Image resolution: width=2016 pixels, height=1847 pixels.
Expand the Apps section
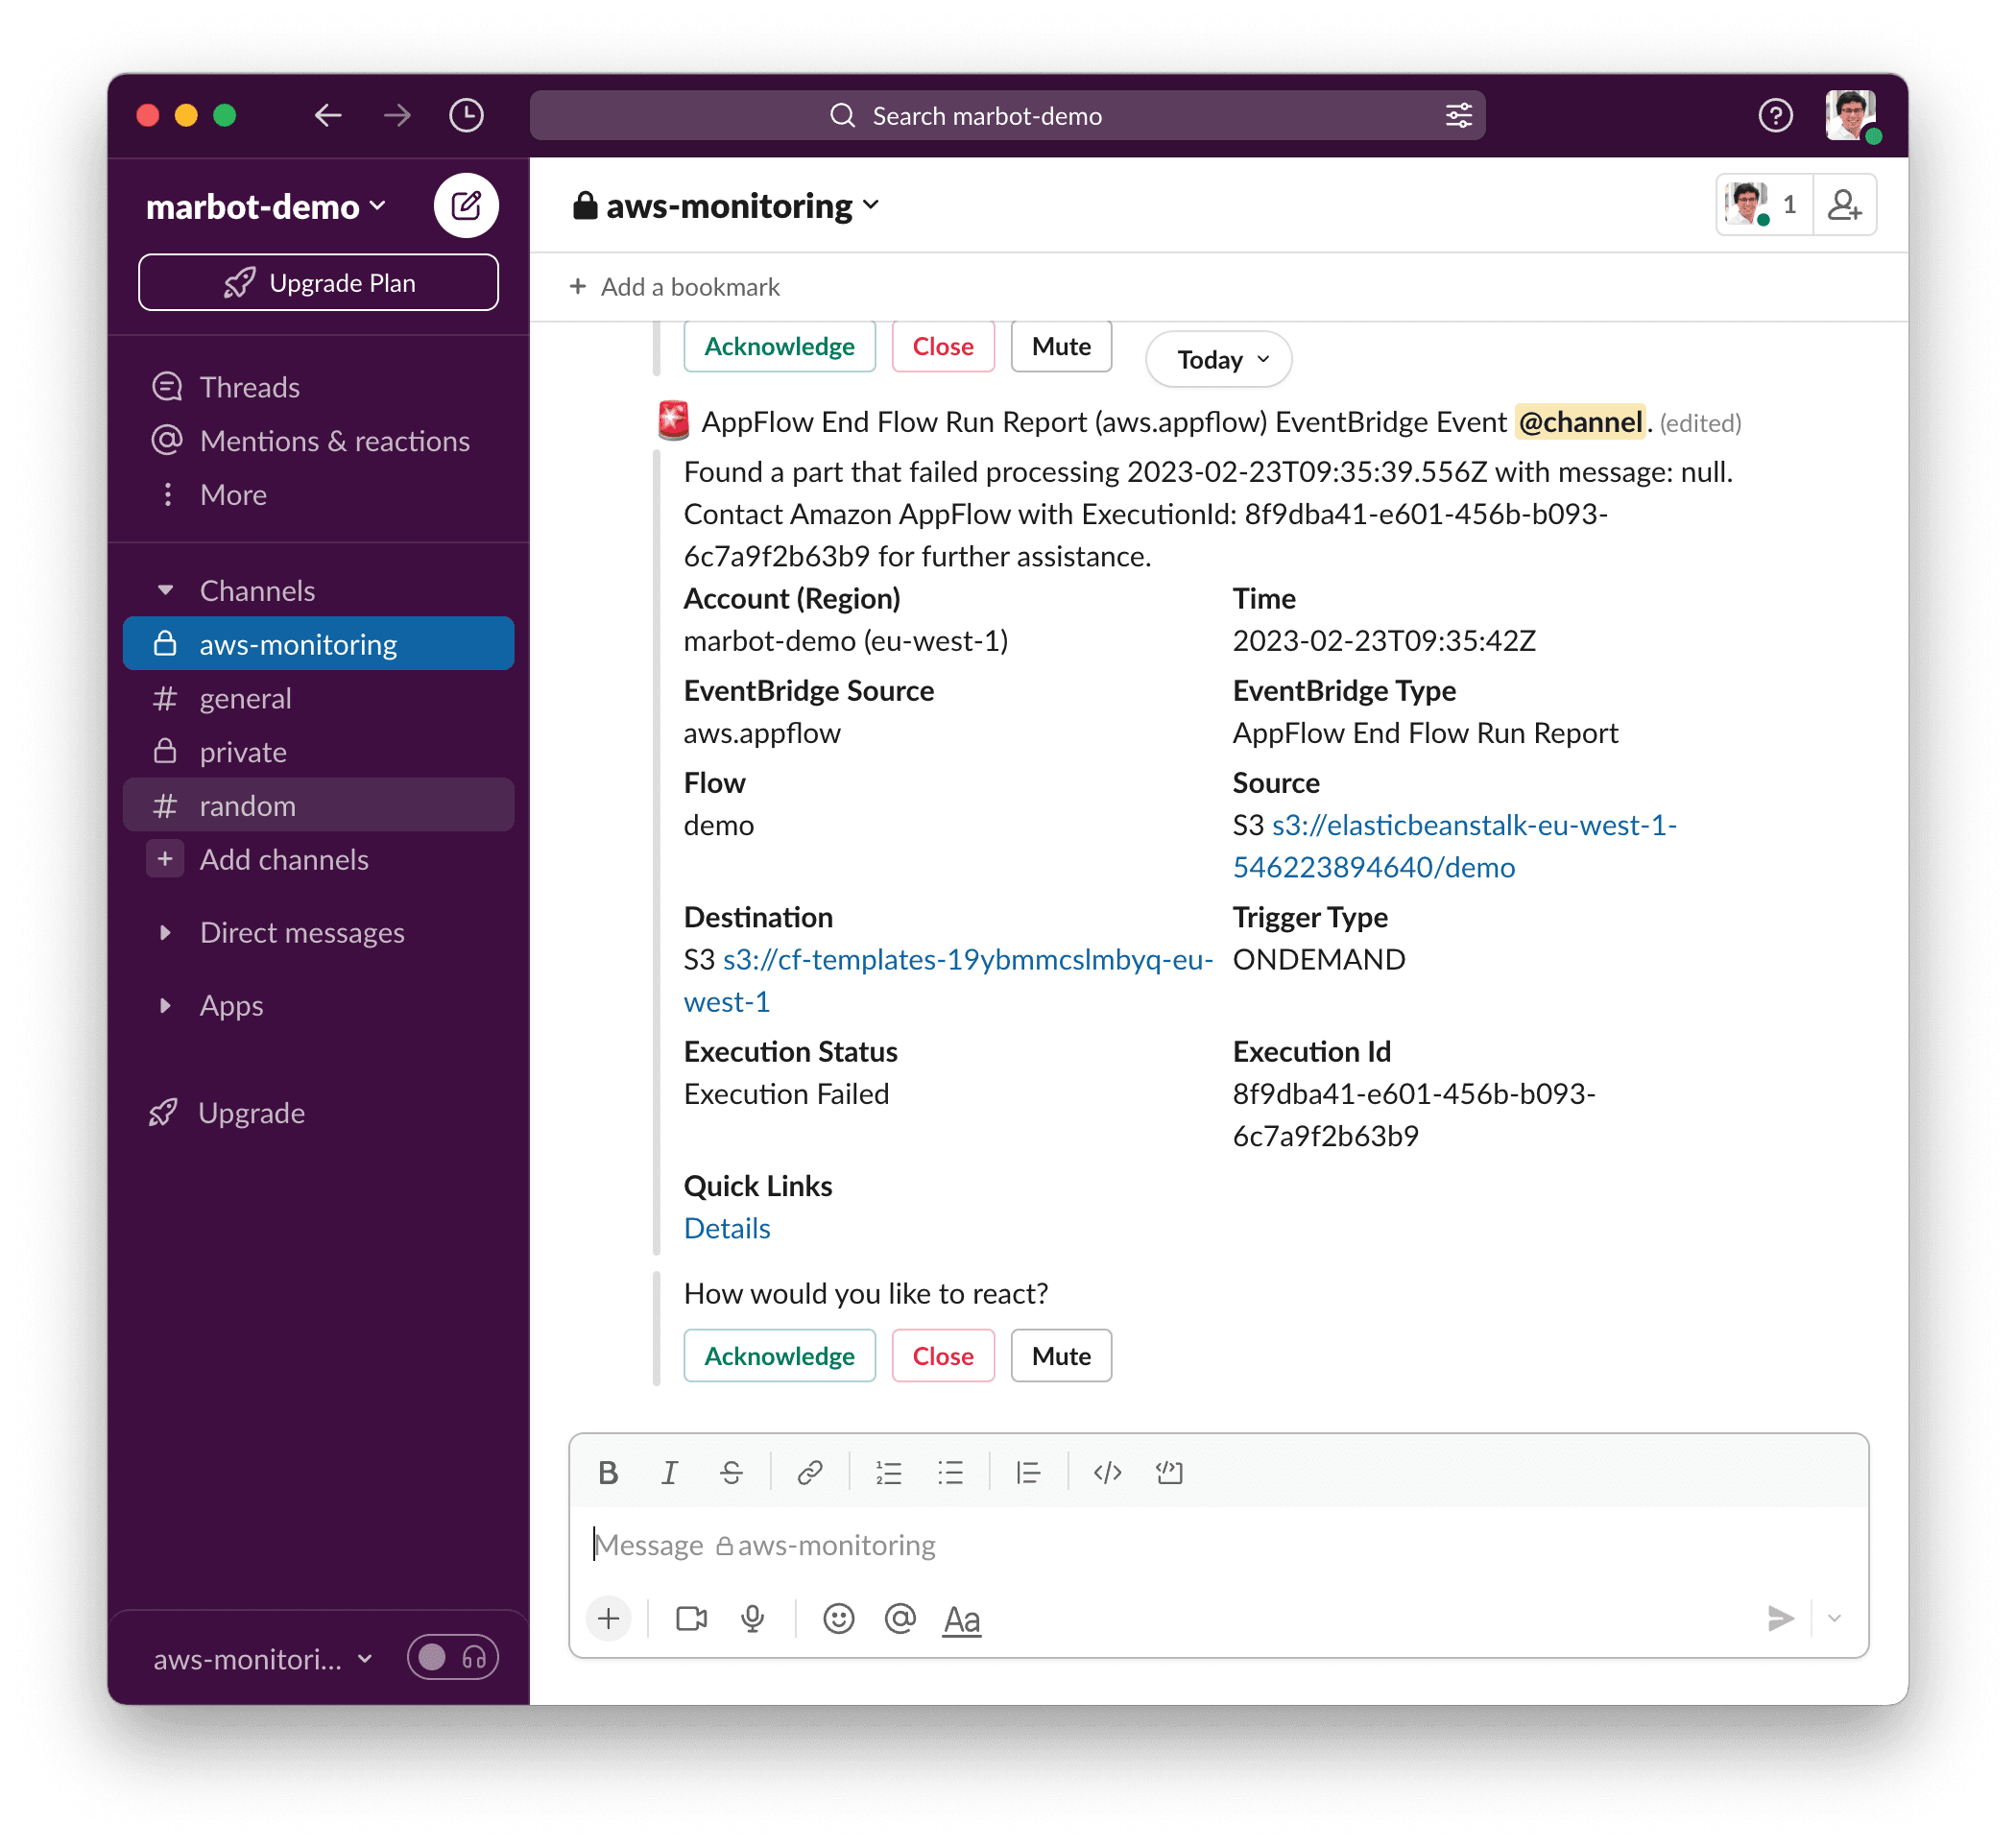point(166,1006)
